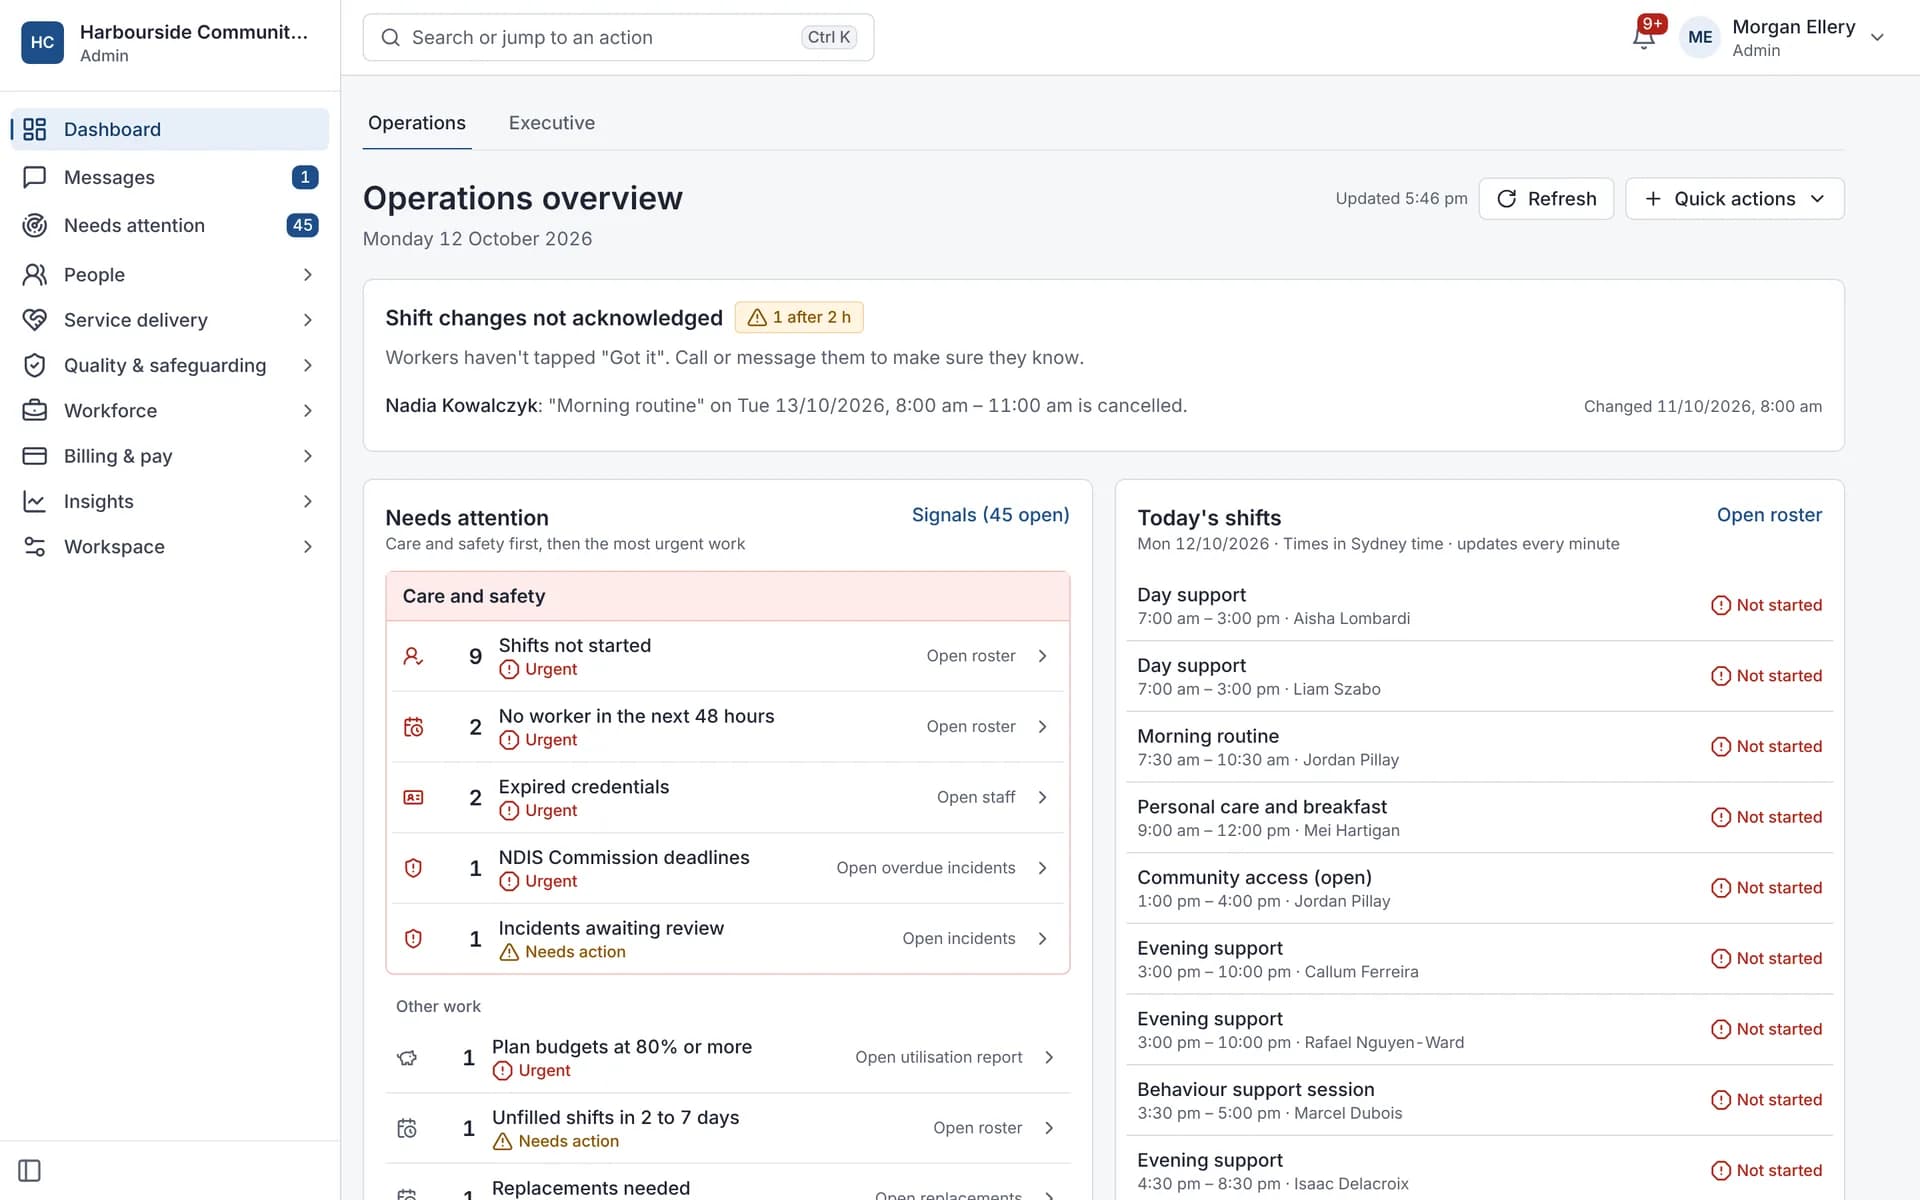The width and height of the screenshot is (1920, 1200).
Task: Click the Needs attention target icon
Action: [x=35, y=225]
